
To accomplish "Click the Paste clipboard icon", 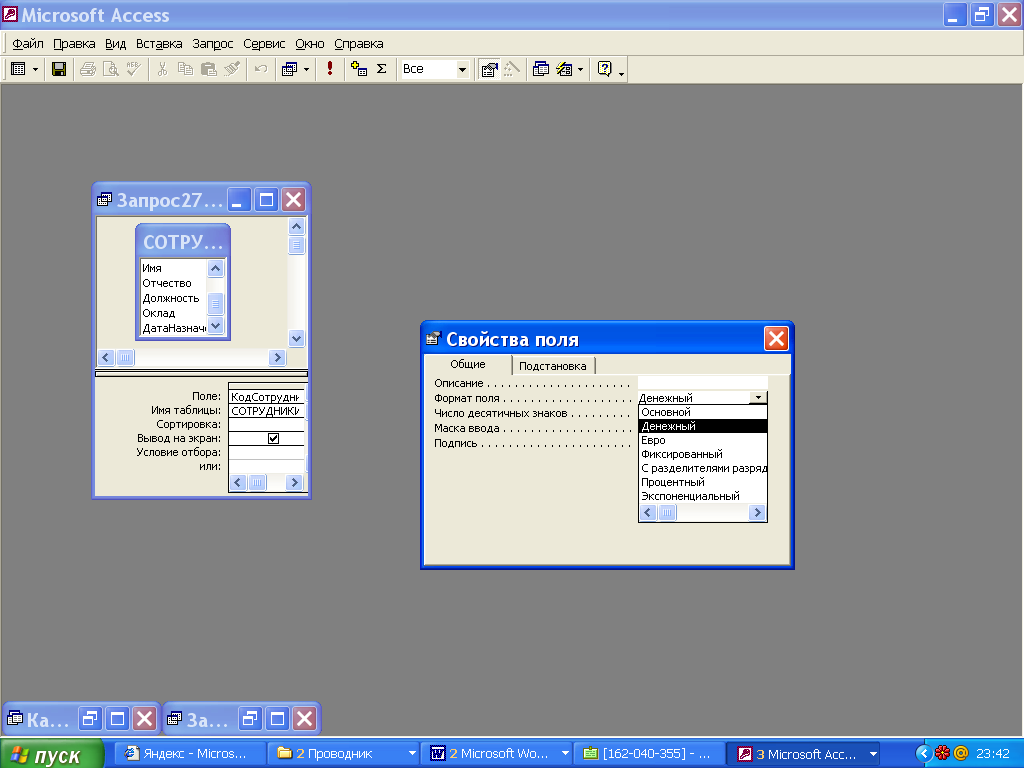I will coord(208,69).
